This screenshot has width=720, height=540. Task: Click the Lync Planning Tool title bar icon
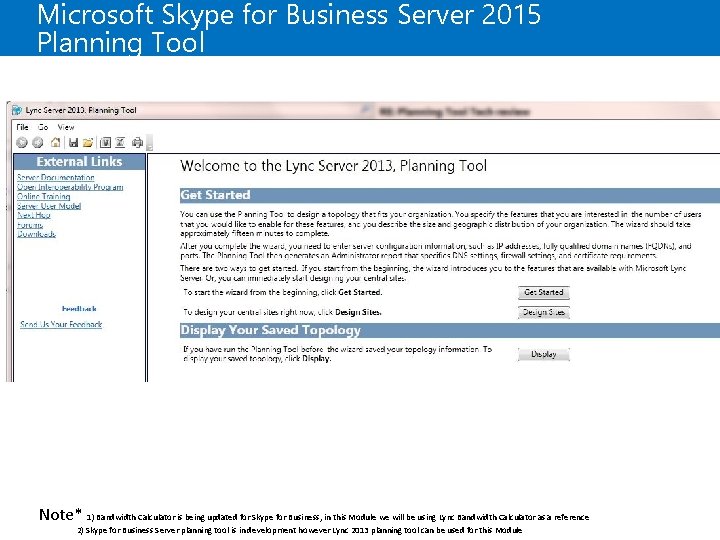click(17, 110)
